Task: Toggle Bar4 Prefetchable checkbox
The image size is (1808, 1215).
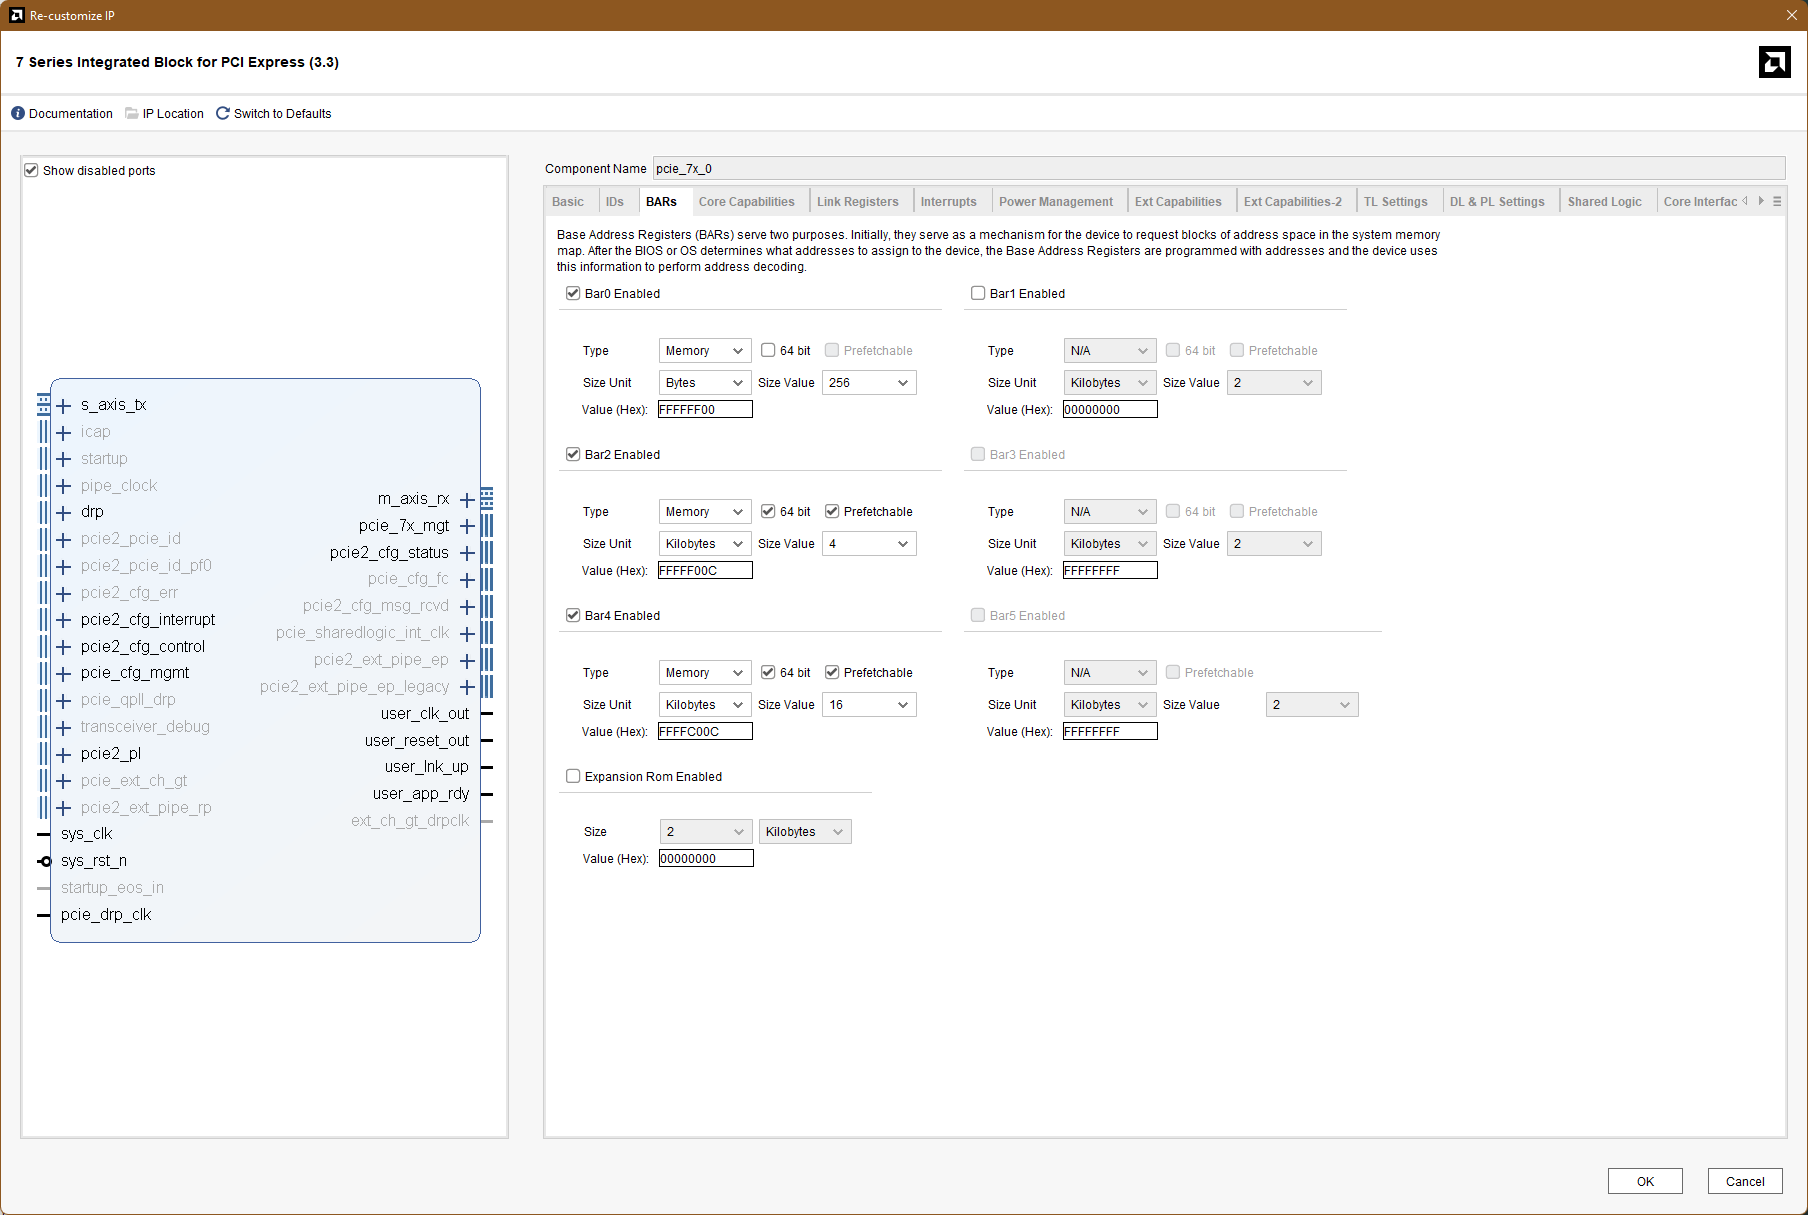Action: tap(832, 672)
